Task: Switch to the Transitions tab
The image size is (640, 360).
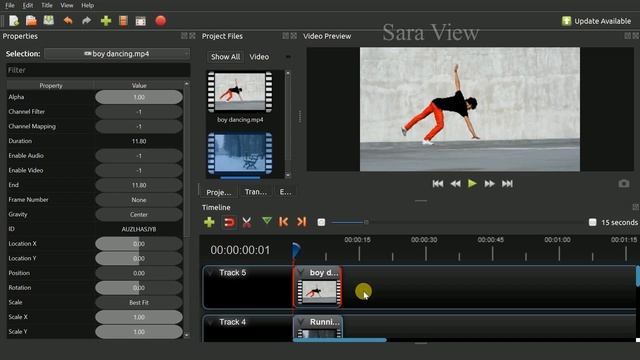Action: [256, 192]
